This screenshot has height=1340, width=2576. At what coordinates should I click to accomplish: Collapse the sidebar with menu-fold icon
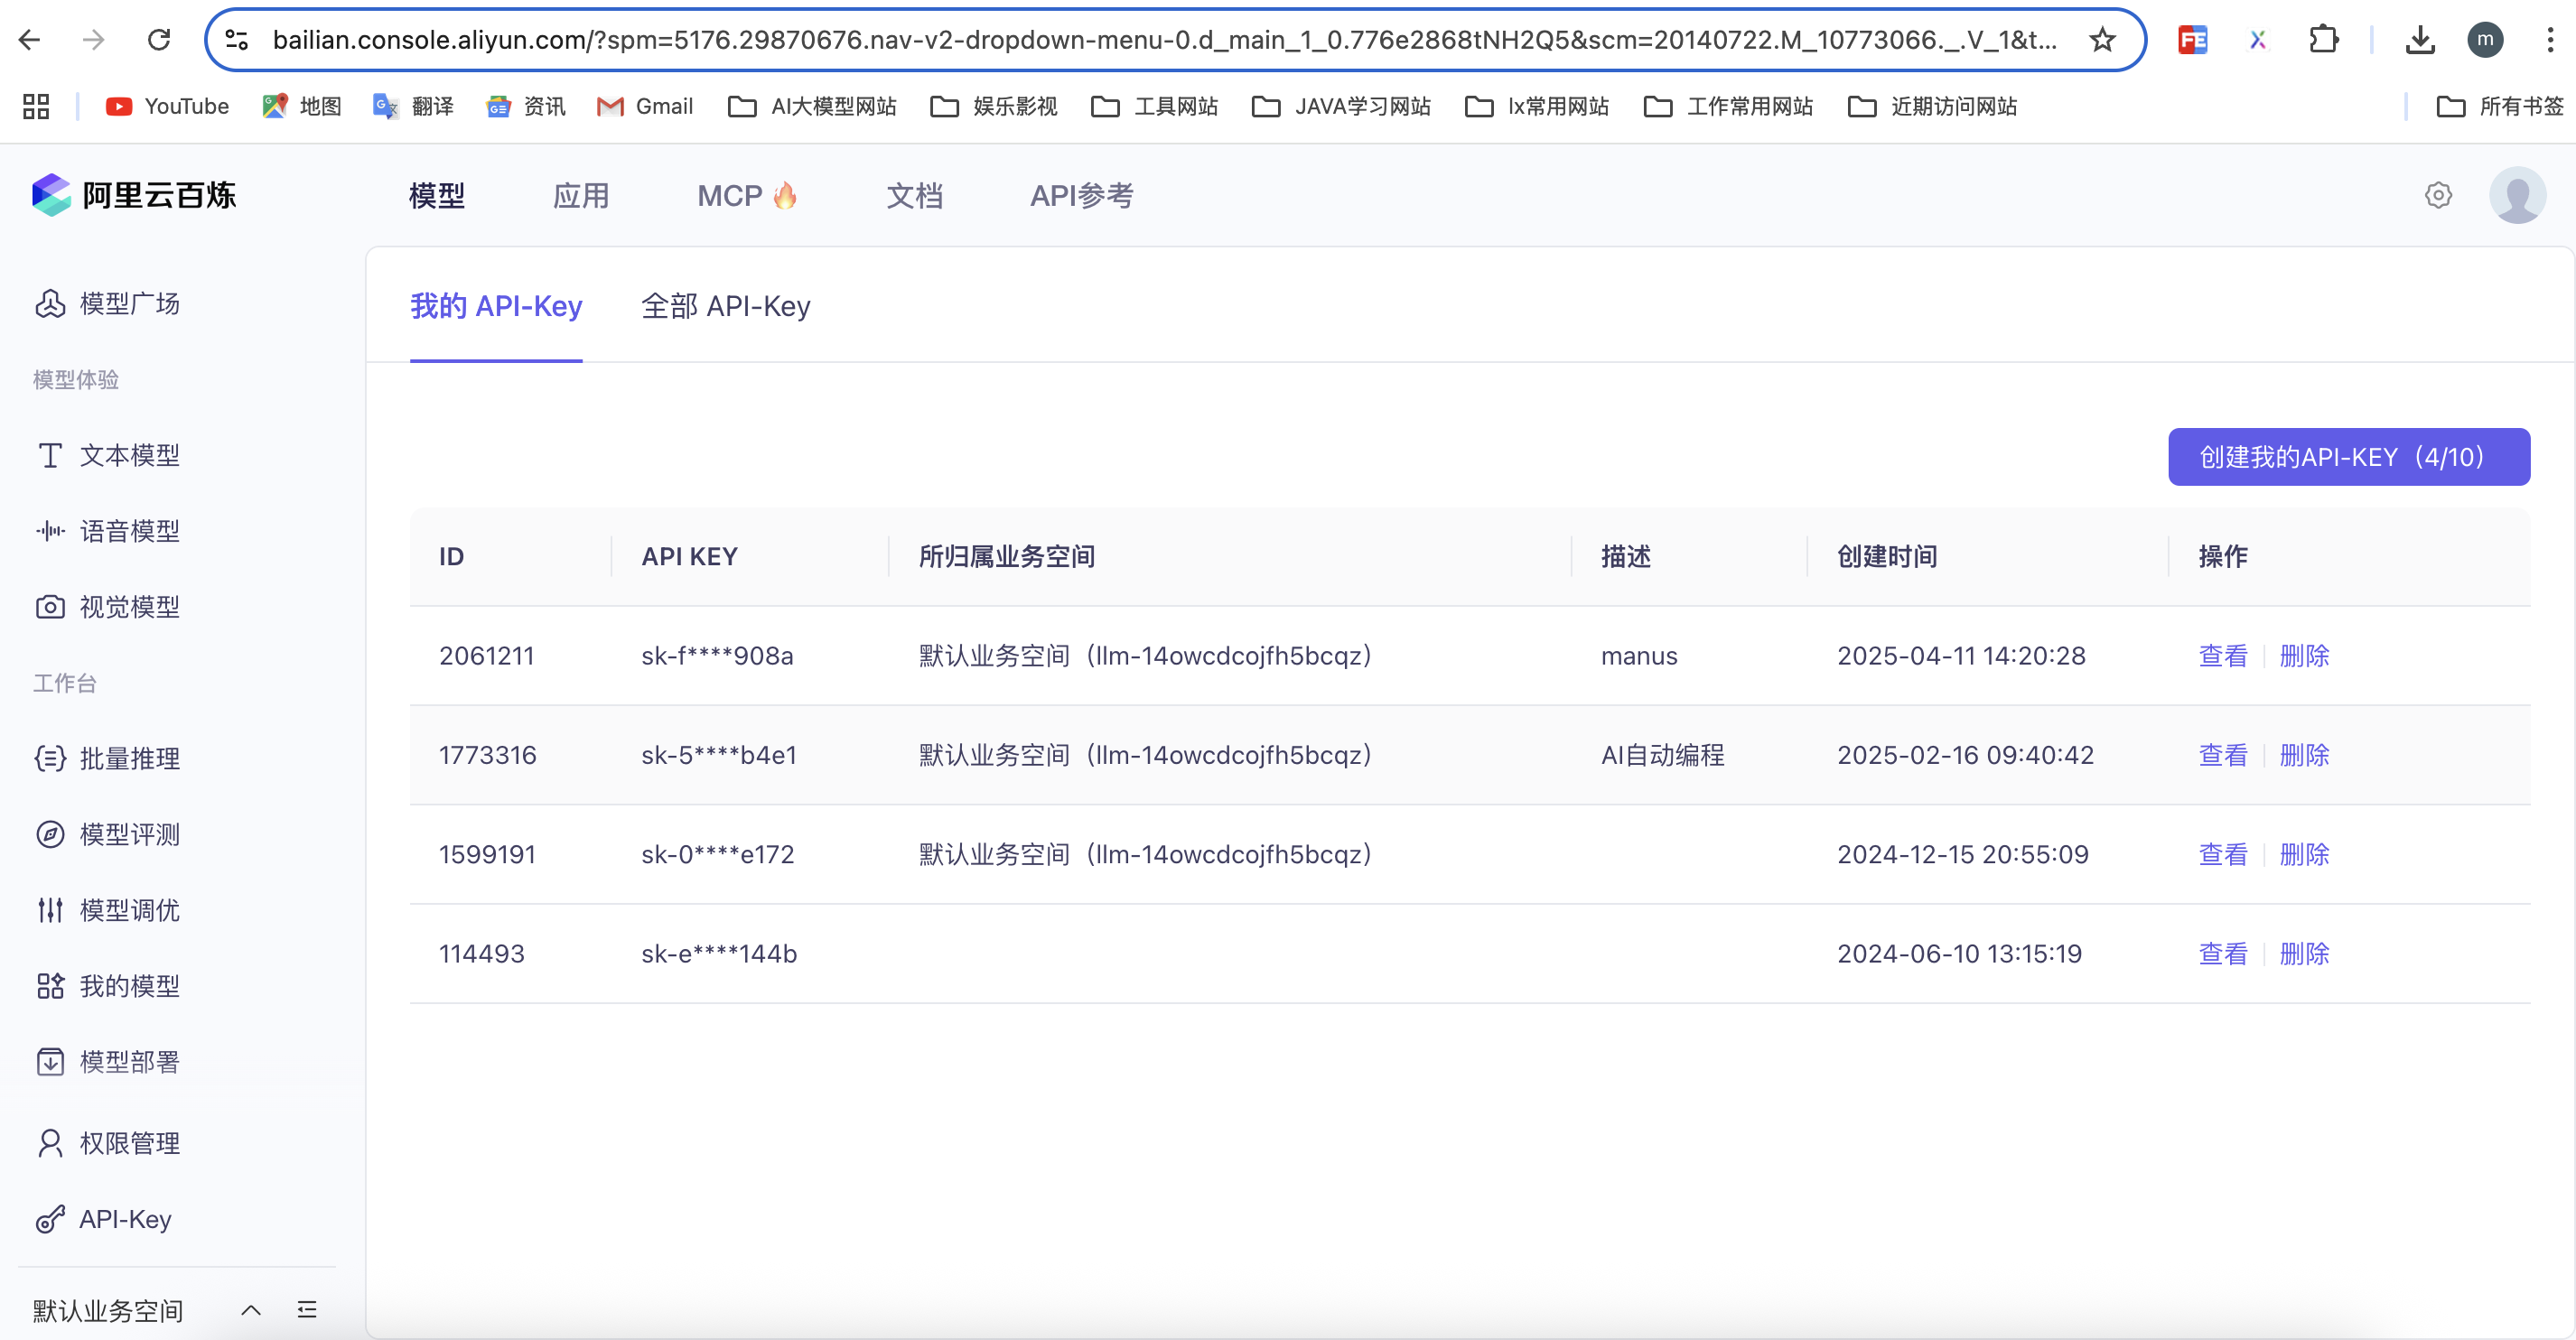[307, 1310]
